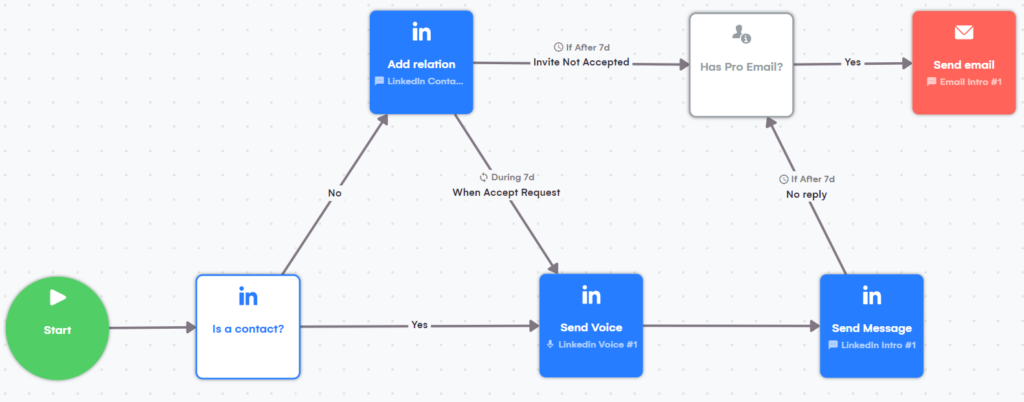
Task: Select the Invite Not Accepted condition label
Action: tap(581, 62)
